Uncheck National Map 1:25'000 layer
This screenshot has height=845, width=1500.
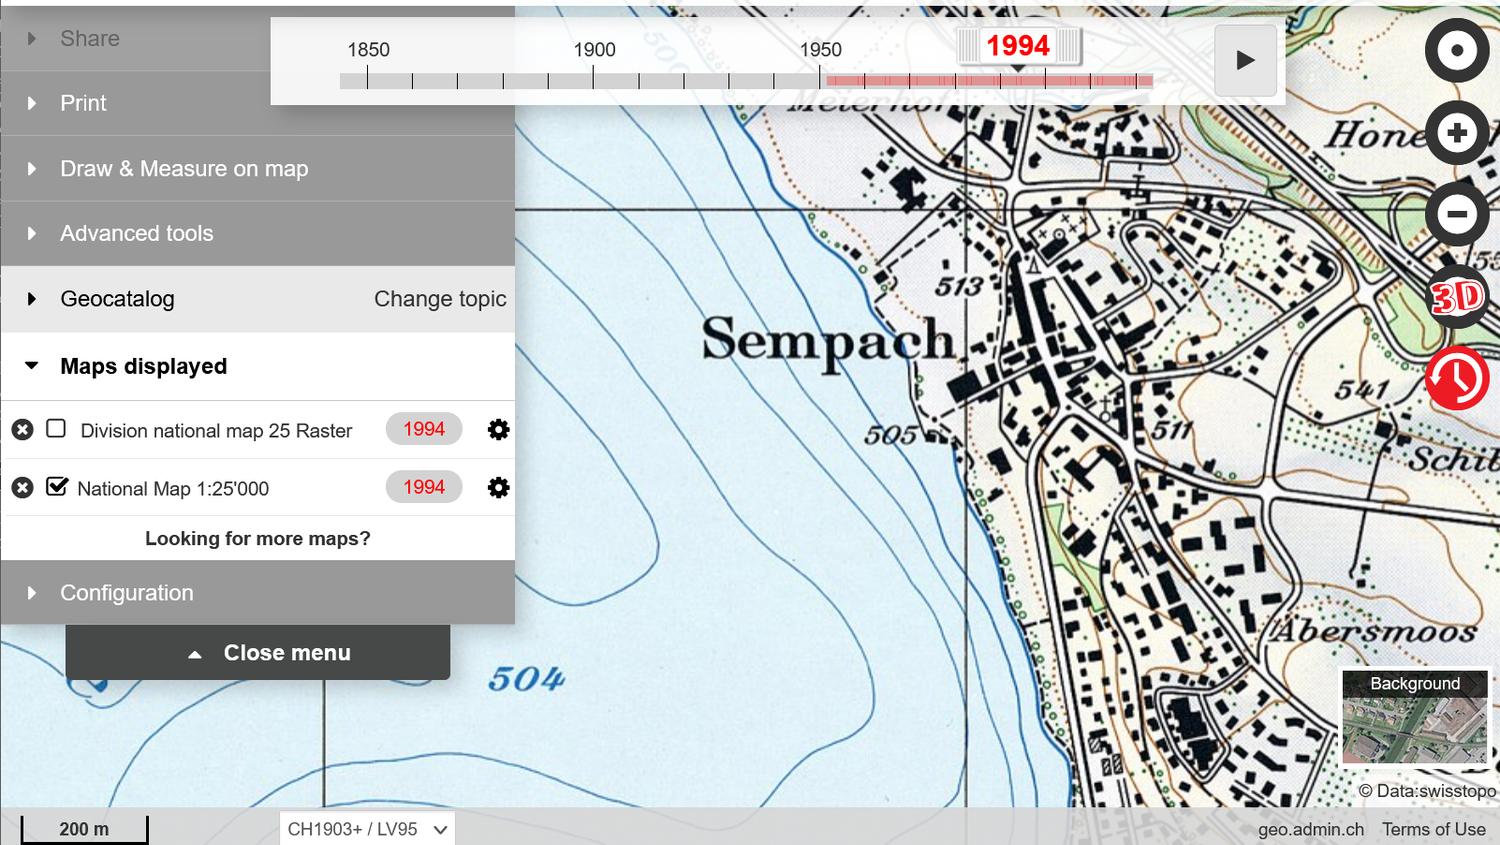coord(57,487)
